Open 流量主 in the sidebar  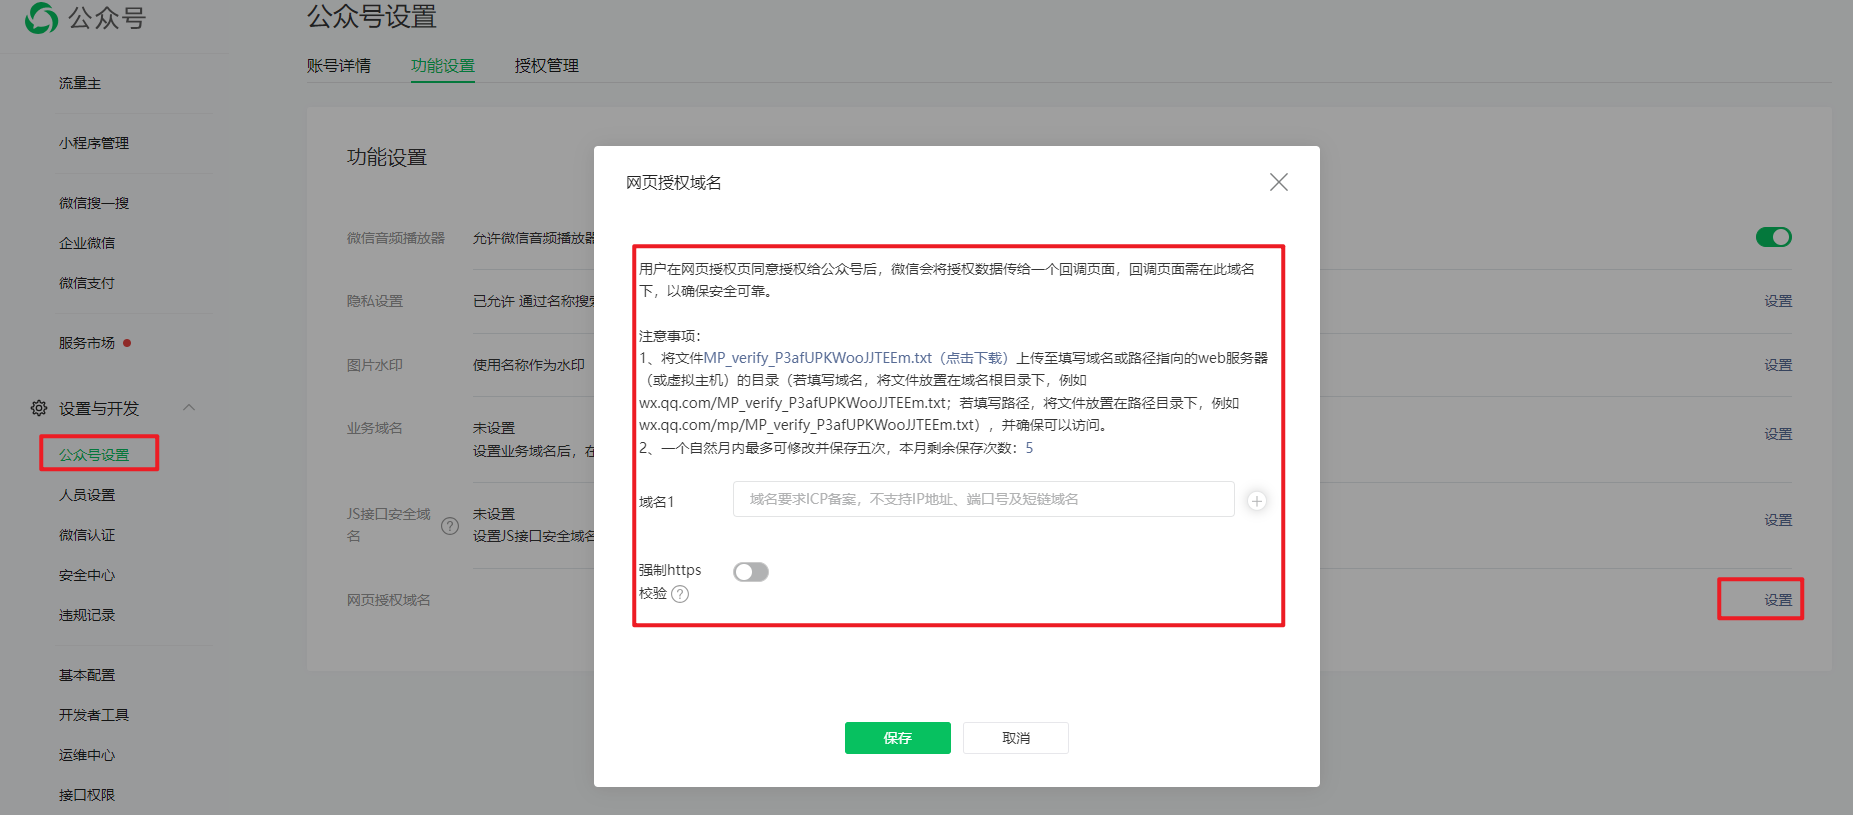point(80,83)
